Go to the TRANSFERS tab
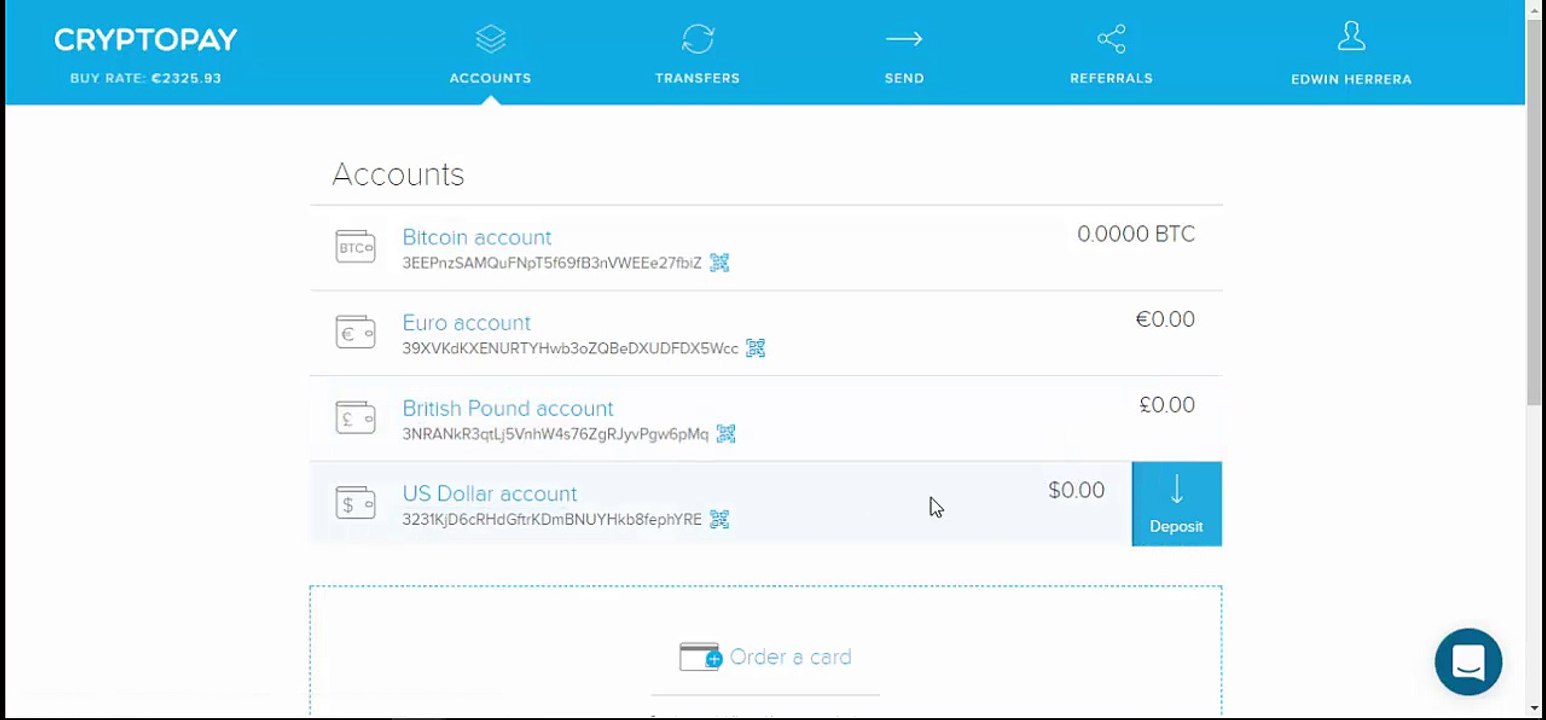The height and width of the screenshot is (720, 1546). coord(697,78)
